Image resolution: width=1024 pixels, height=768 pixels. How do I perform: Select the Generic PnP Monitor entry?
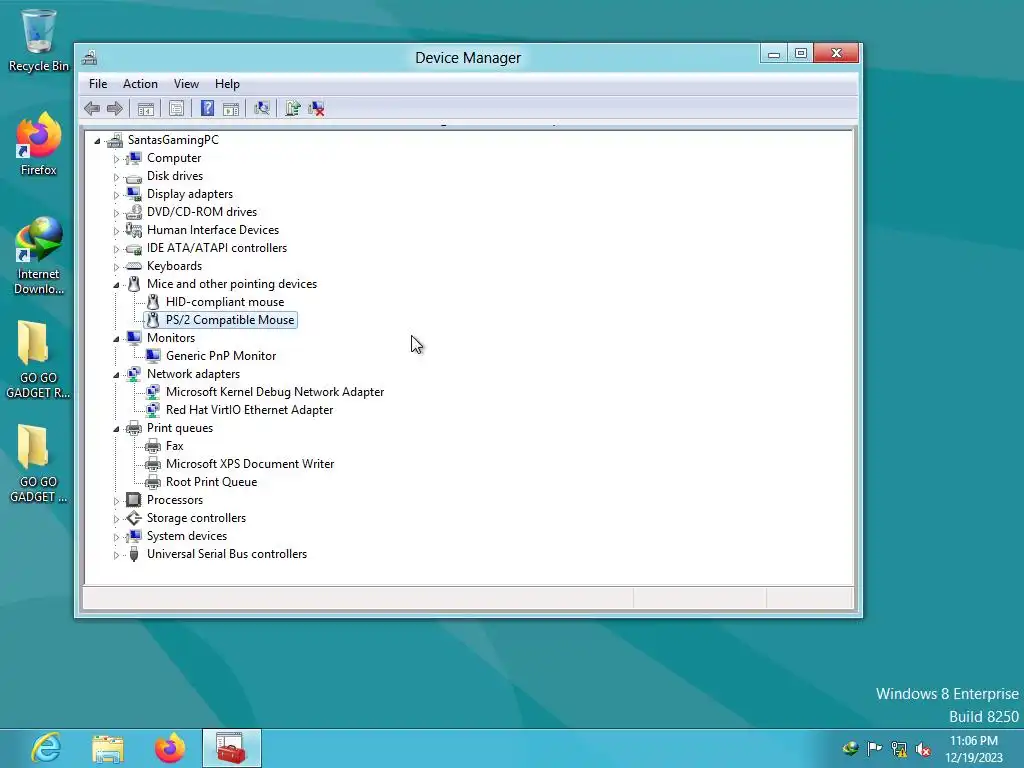tap(221, 356)
